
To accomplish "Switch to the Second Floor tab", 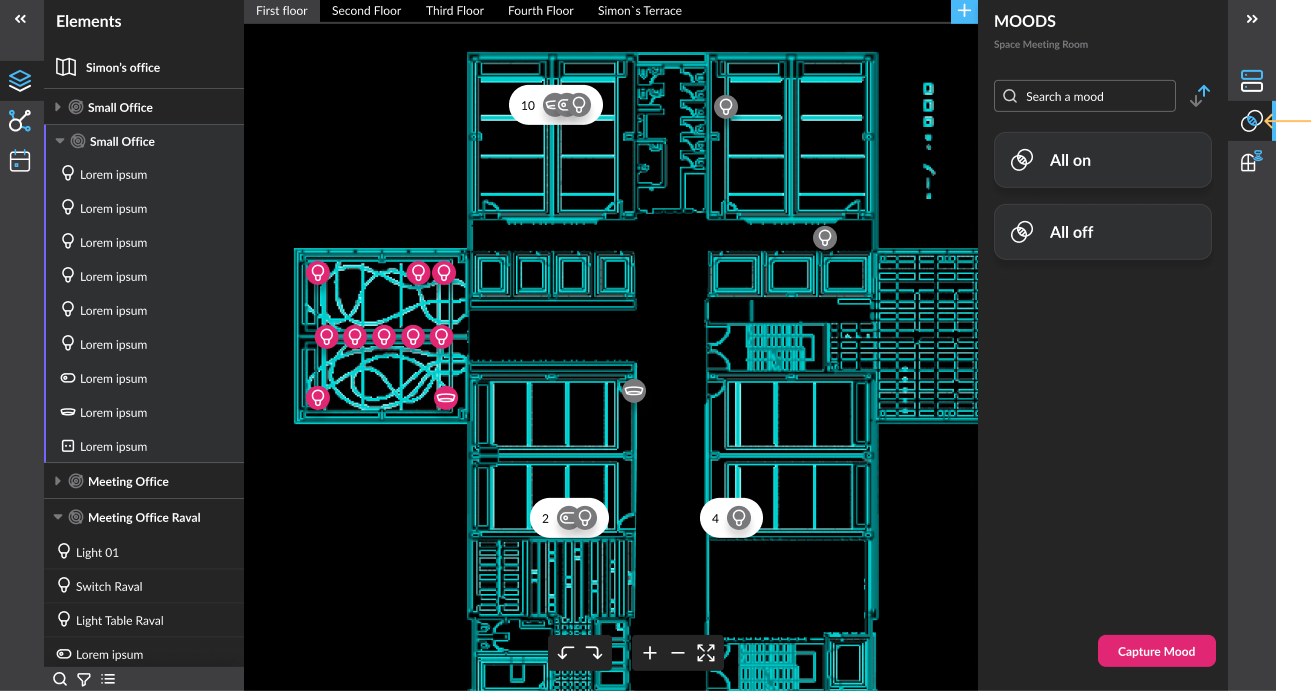I will pos(366,11).
